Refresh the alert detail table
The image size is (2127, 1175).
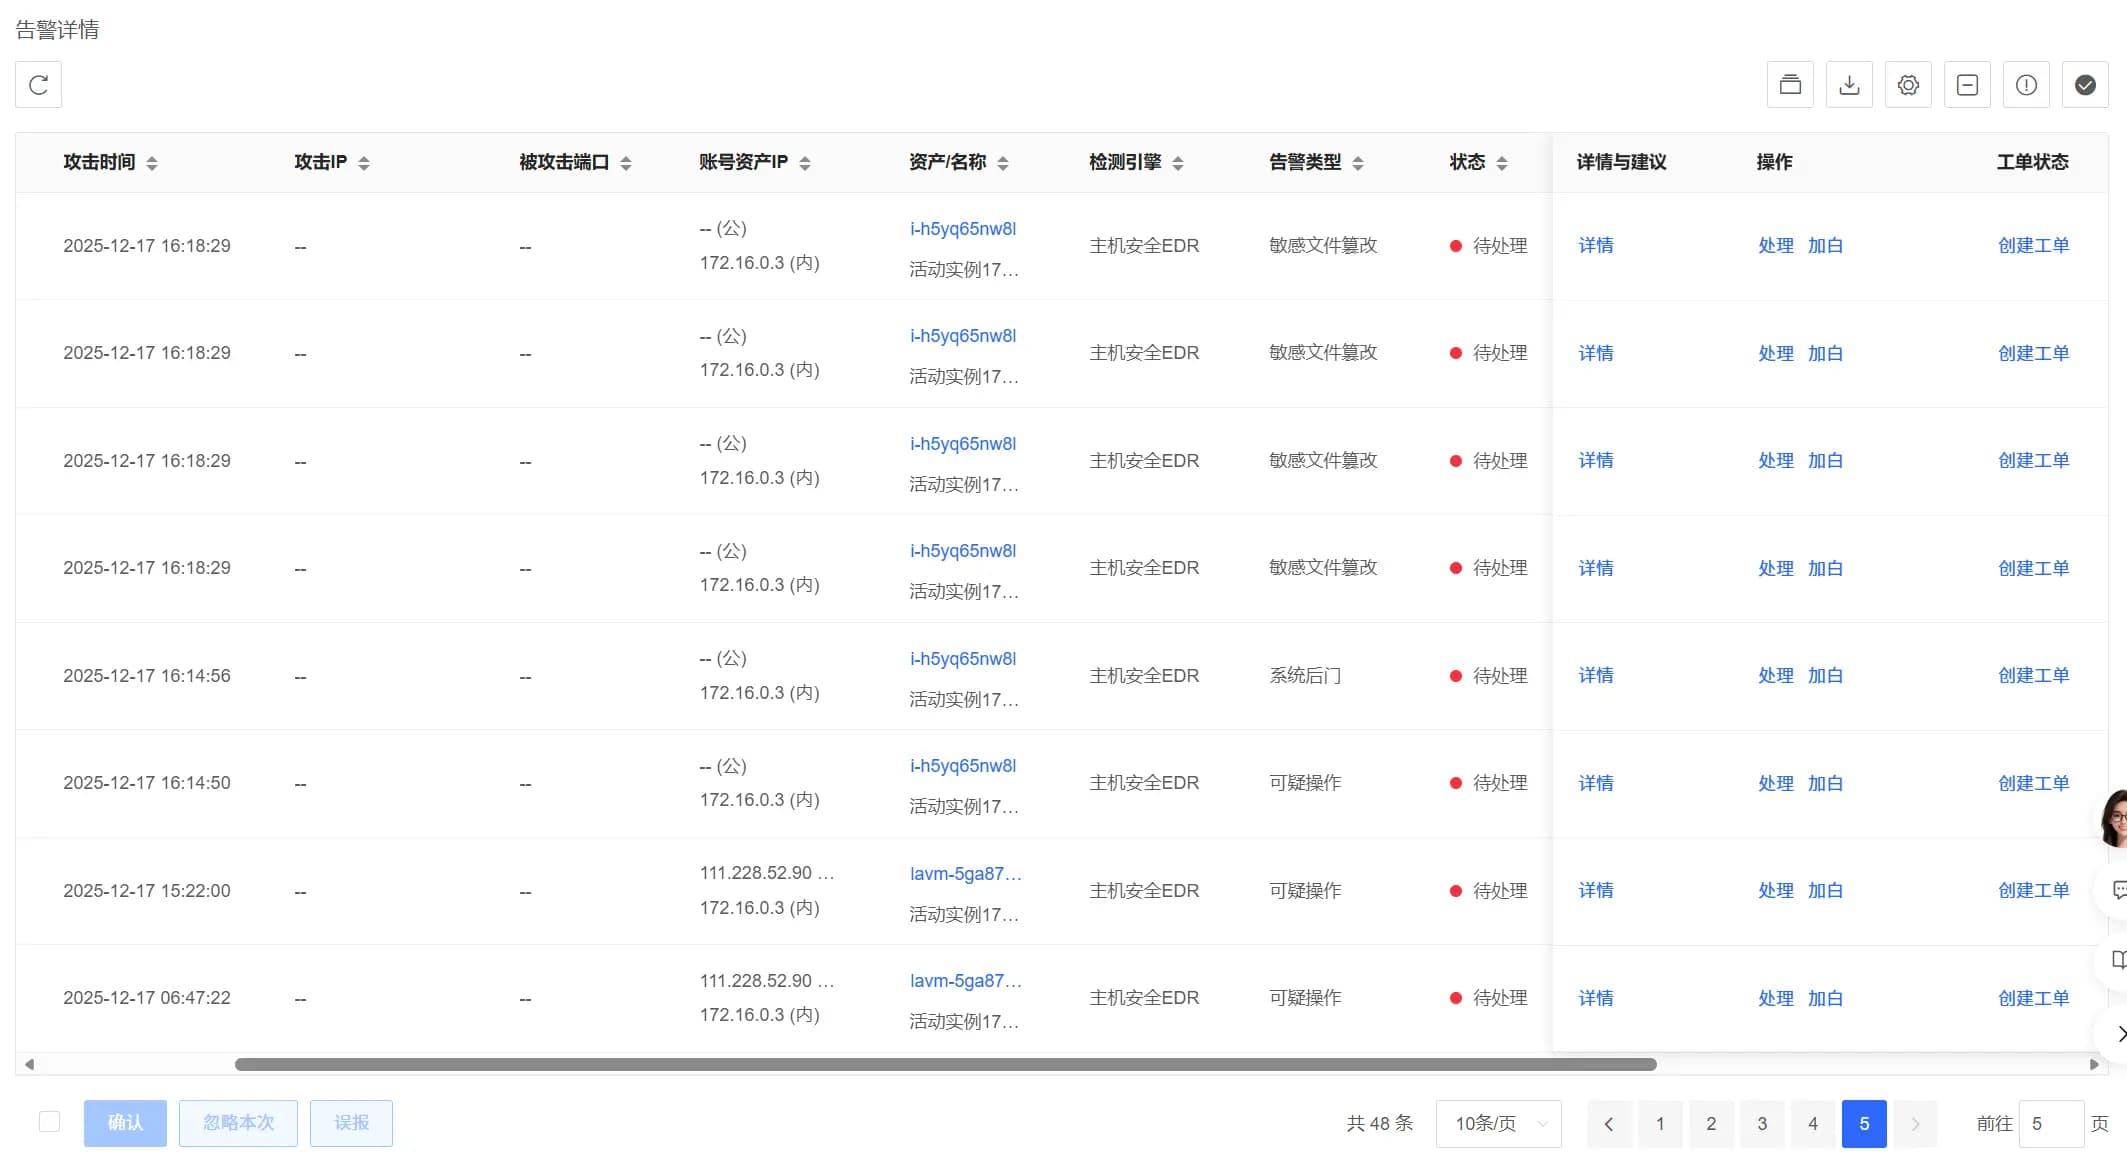[37, 84]
